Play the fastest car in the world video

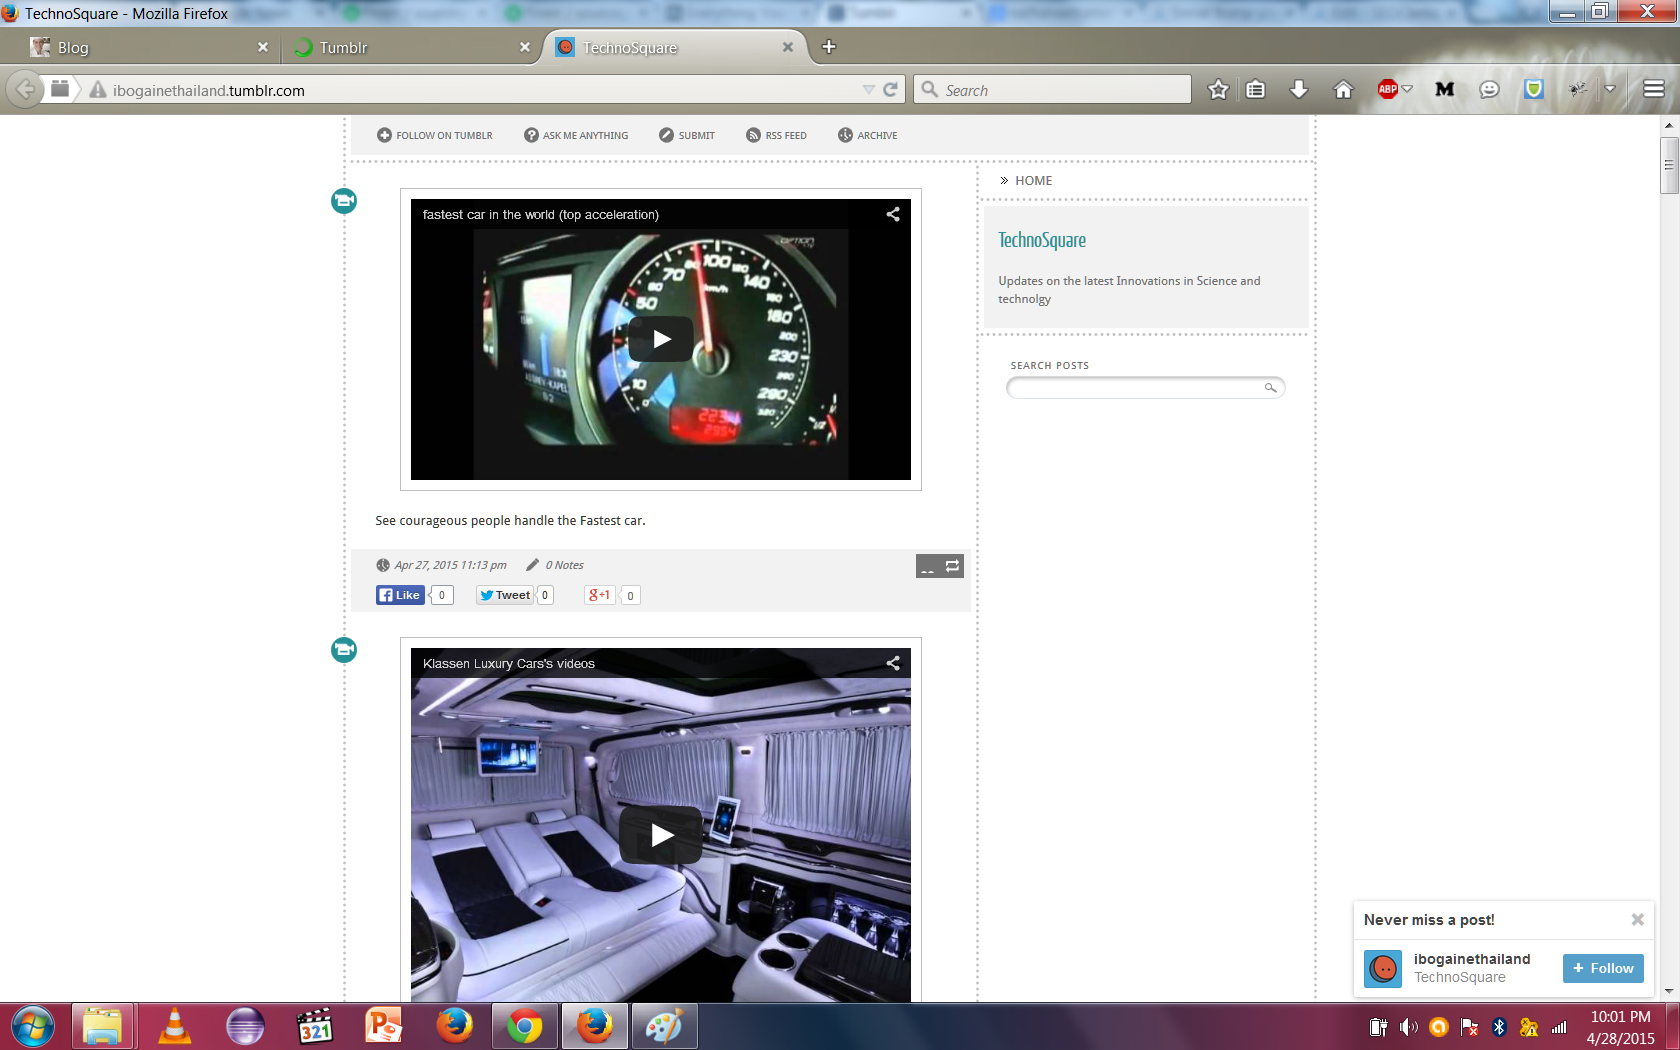tap(660, 339)
